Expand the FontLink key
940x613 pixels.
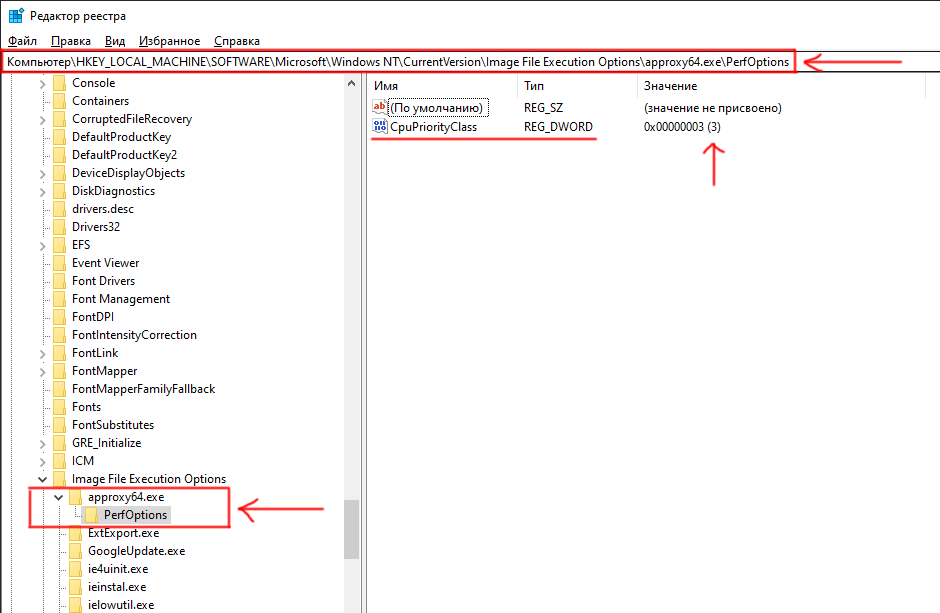43,354
